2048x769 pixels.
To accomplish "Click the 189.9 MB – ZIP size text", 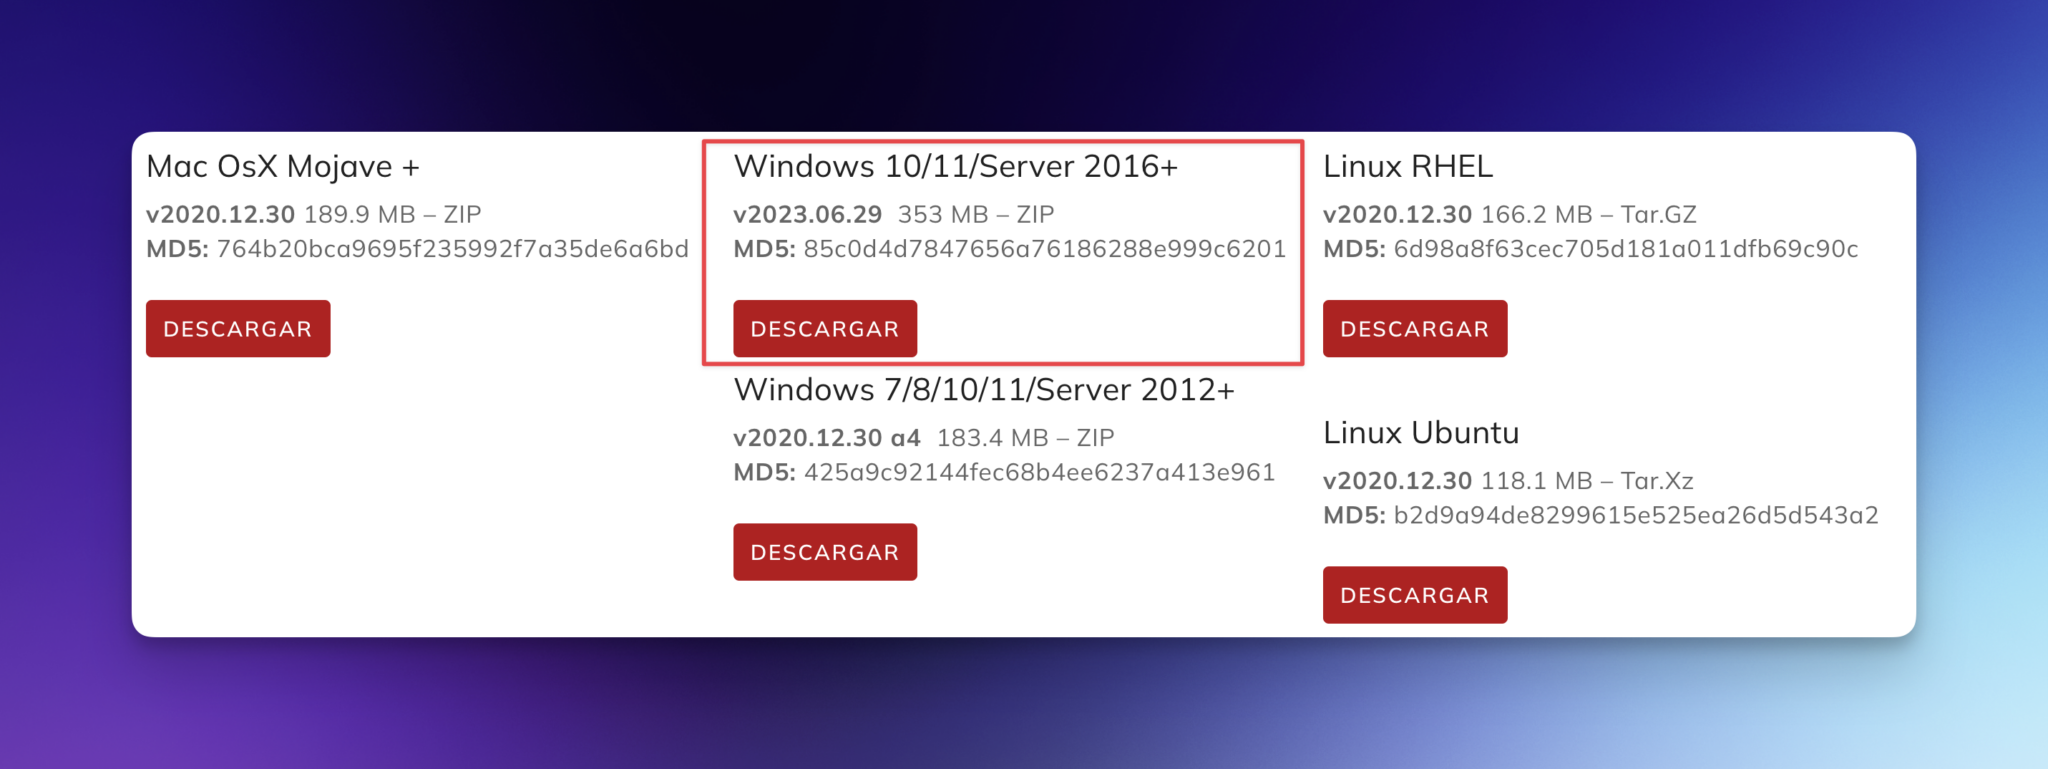I will pyautogui.click(x=393, y=214).
